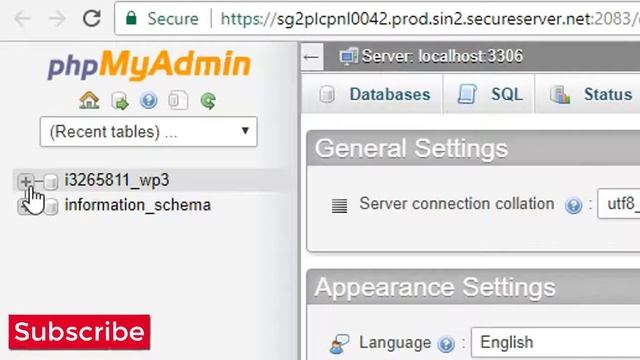The image size is (640, 360).
Task: Click the Language person icon
Action: tap(339, 344)
